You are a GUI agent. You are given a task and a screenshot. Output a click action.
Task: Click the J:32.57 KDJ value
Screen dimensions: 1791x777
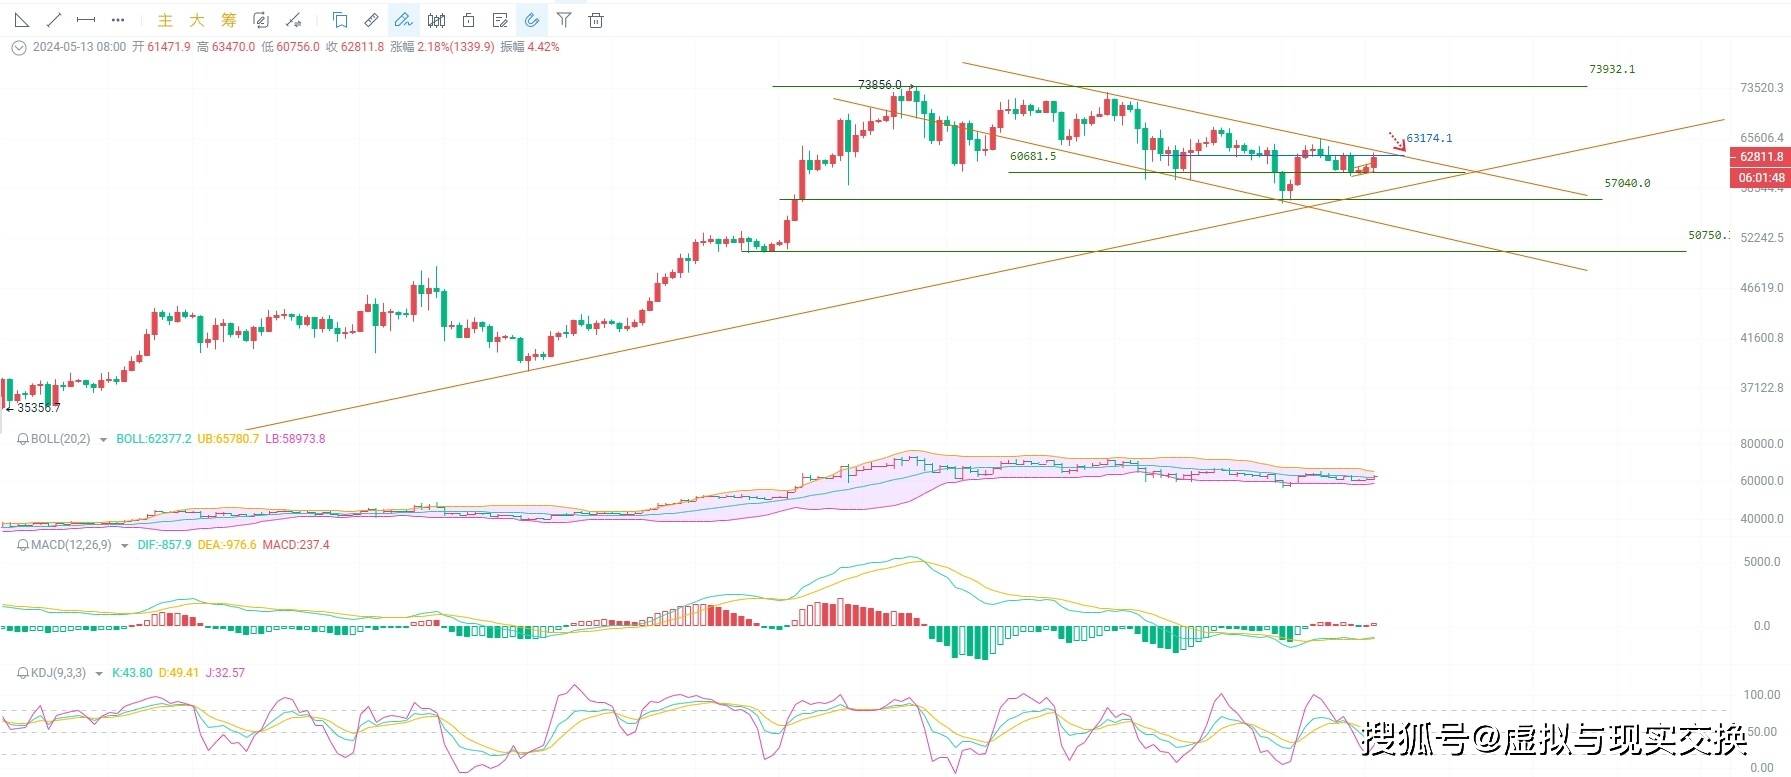224,673
